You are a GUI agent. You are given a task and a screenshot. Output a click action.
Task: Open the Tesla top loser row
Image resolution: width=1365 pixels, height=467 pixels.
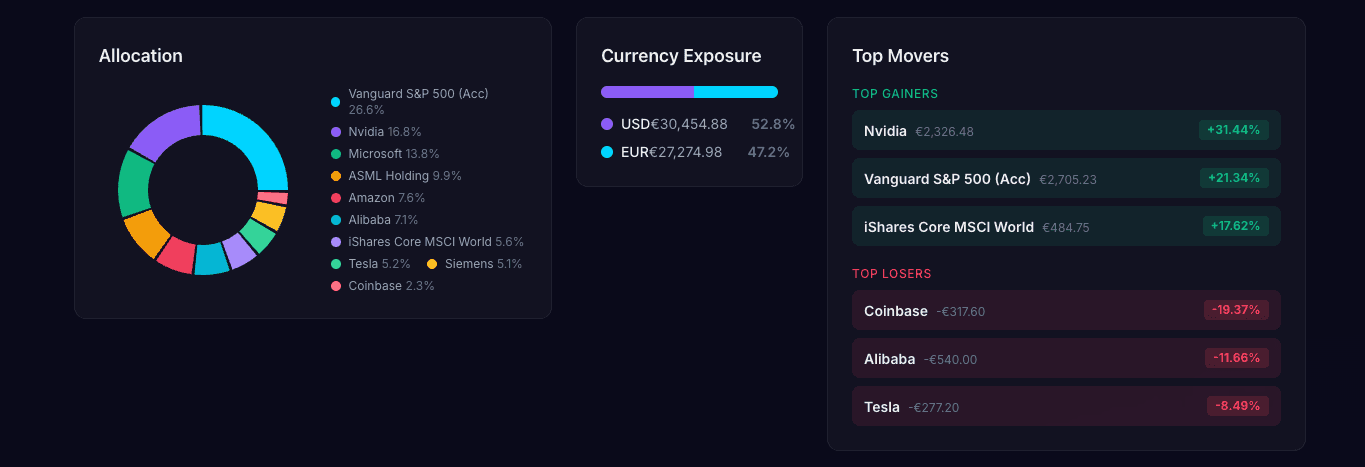pos(1066,406)
